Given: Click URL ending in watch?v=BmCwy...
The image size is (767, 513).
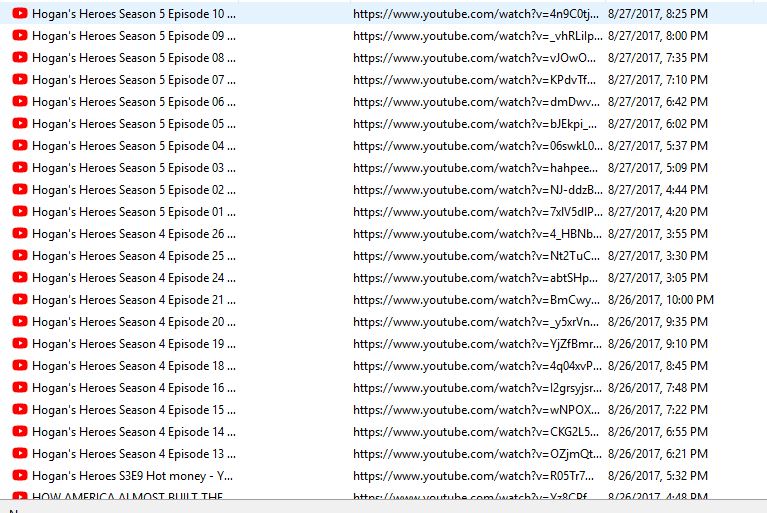Looking at the screenshot, I should point(476,300).
